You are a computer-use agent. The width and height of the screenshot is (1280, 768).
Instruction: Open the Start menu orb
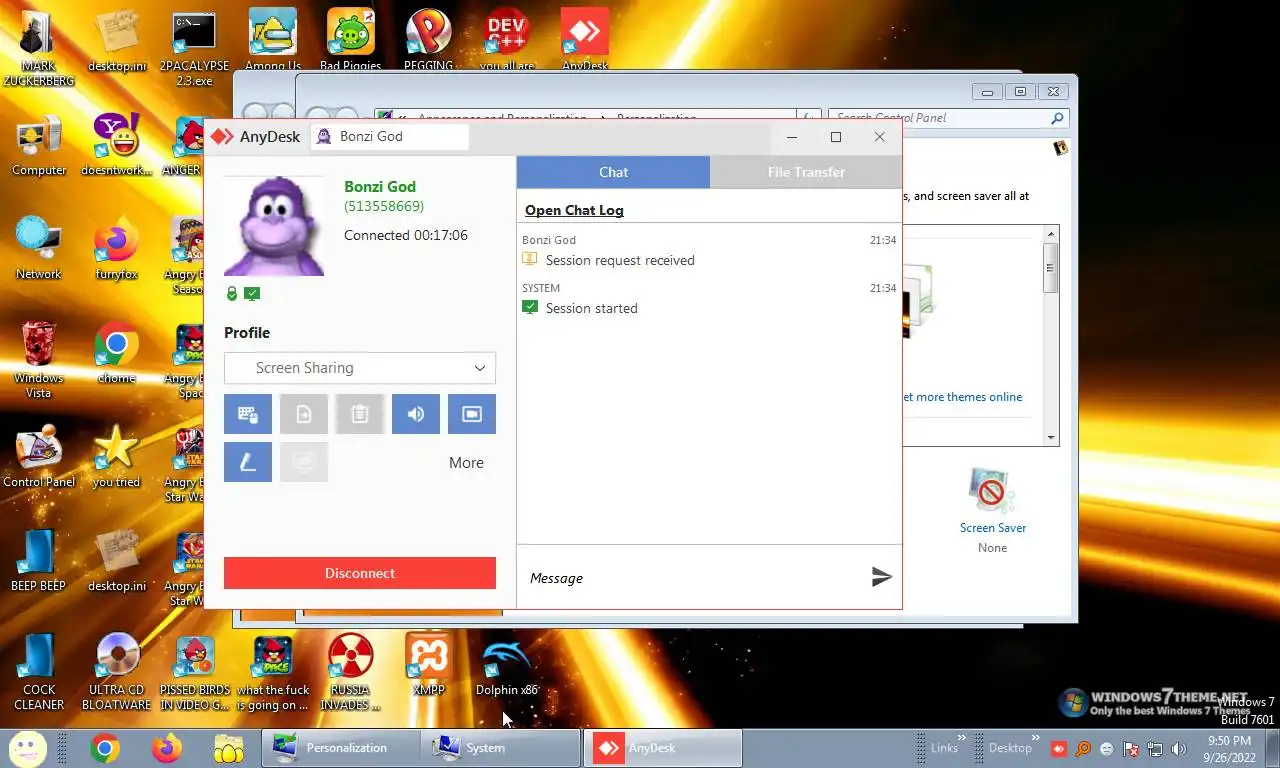click(28, 748)
